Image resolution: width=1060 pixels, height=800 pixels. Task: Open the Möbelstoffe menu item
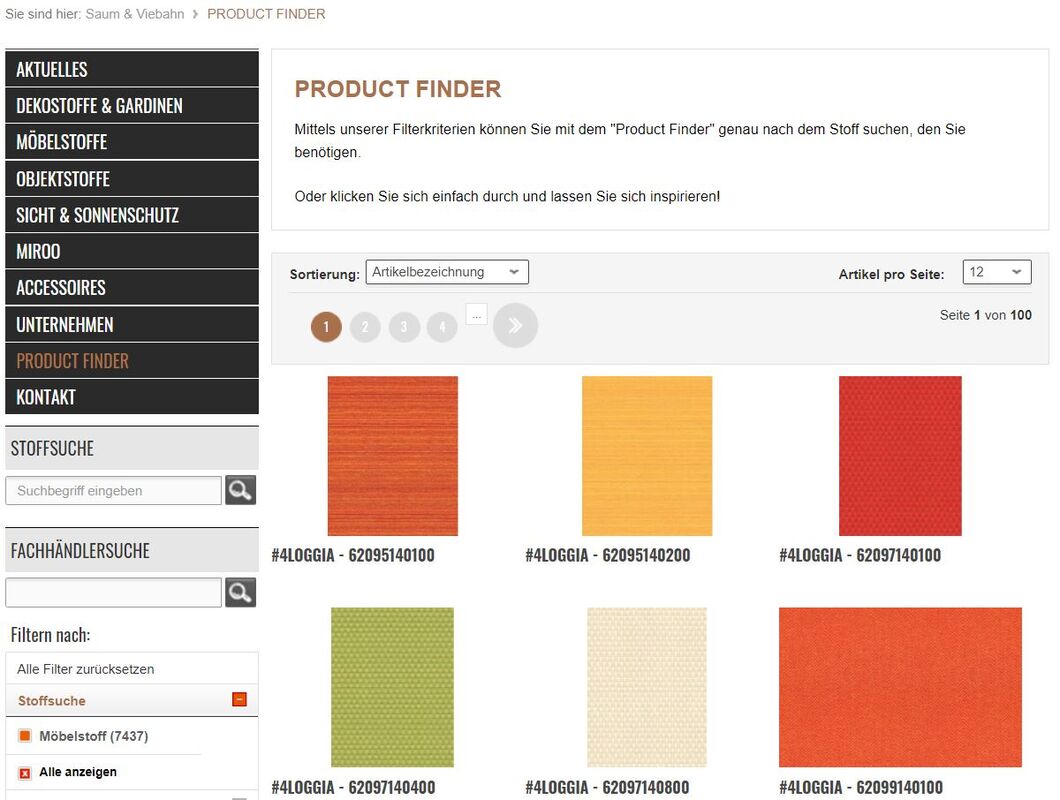pos(132,142)
